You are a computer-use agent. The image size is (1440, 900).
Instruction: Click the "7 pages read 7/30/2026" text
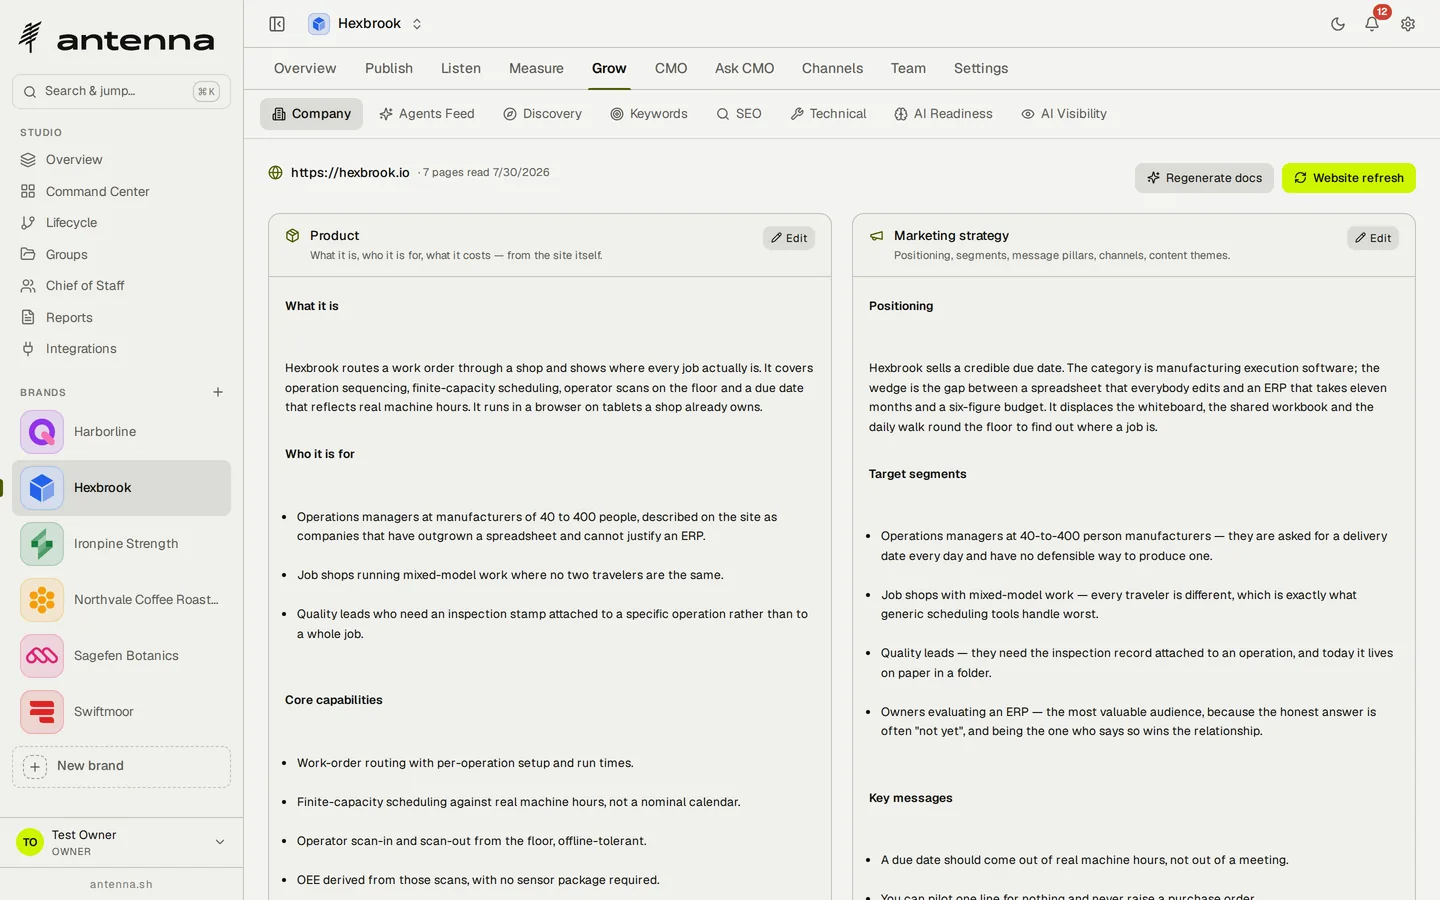486,173
